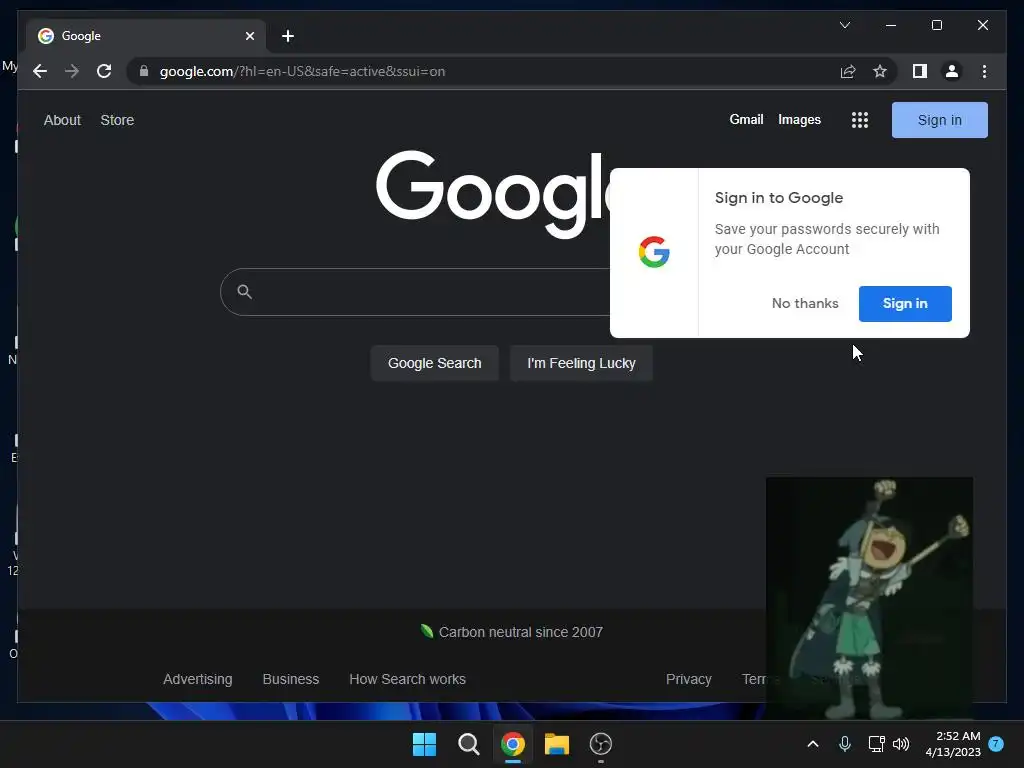
Task: Go back using the browser back arrow
Action: click(40, 71)
